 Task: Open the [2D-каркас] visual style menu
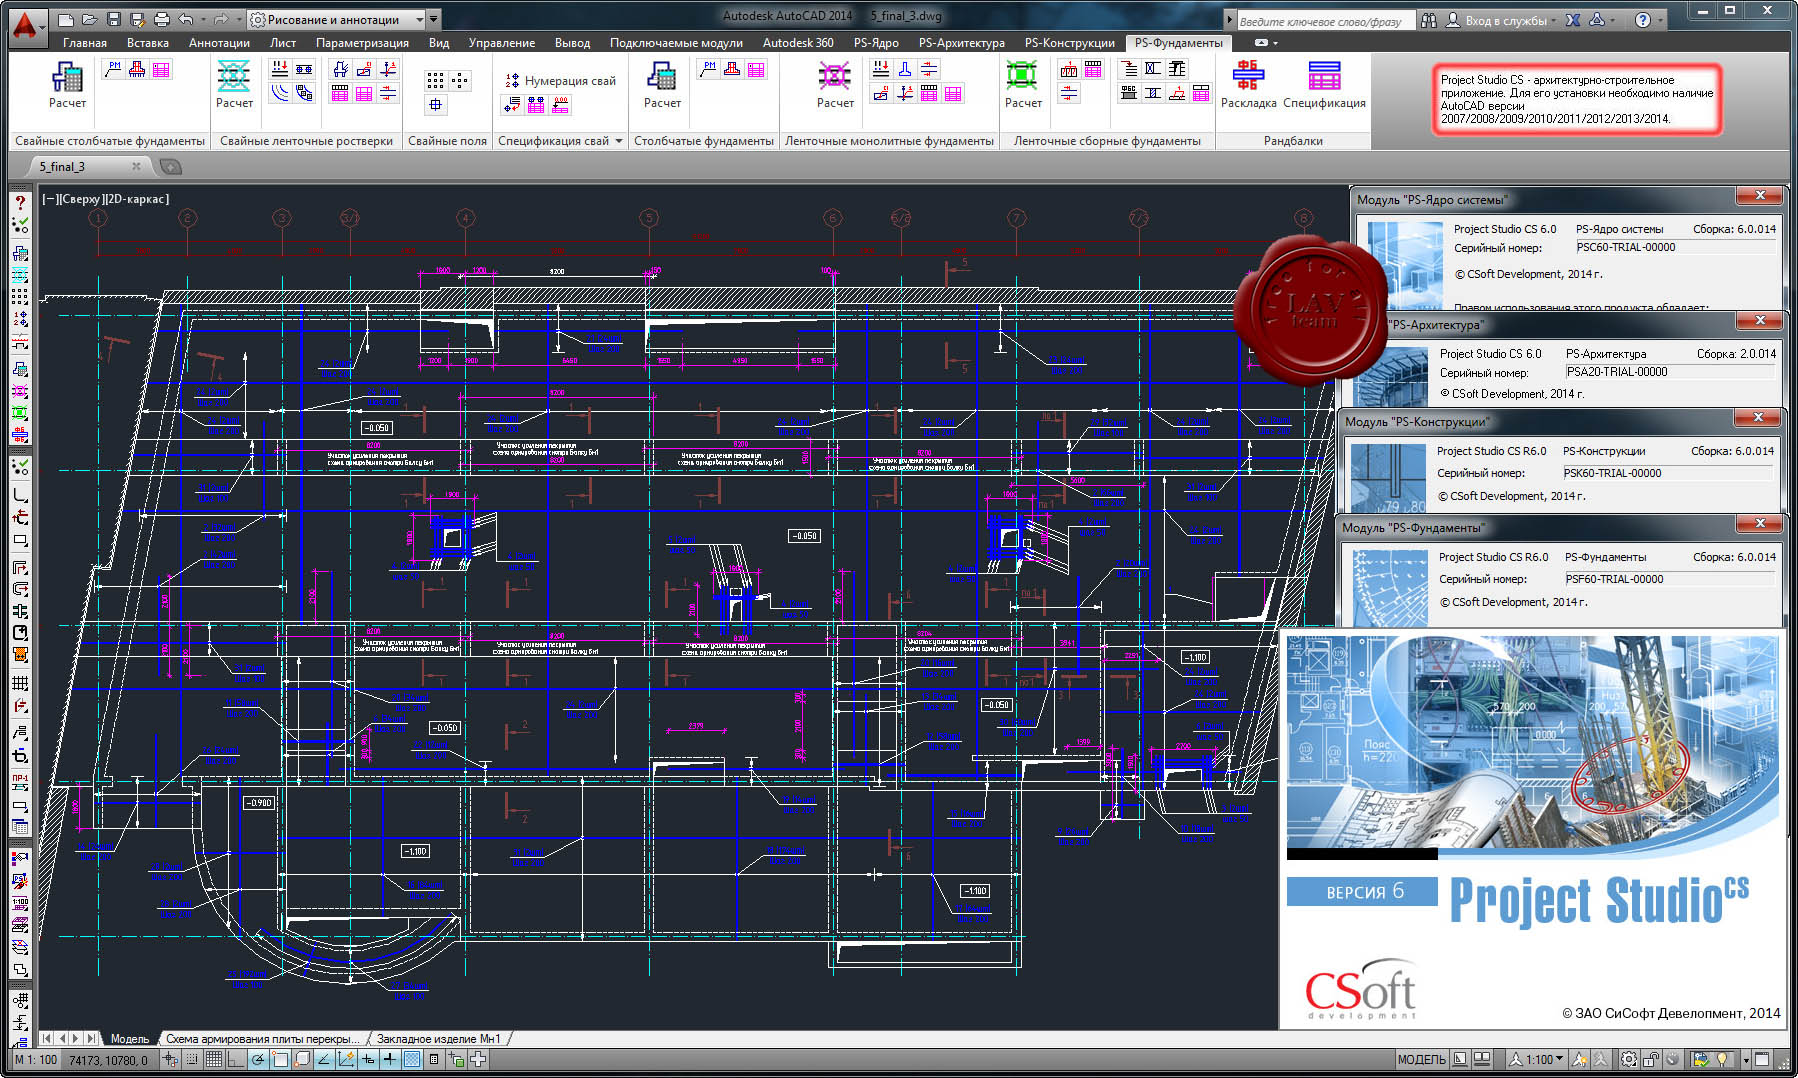tap(137, 199)
